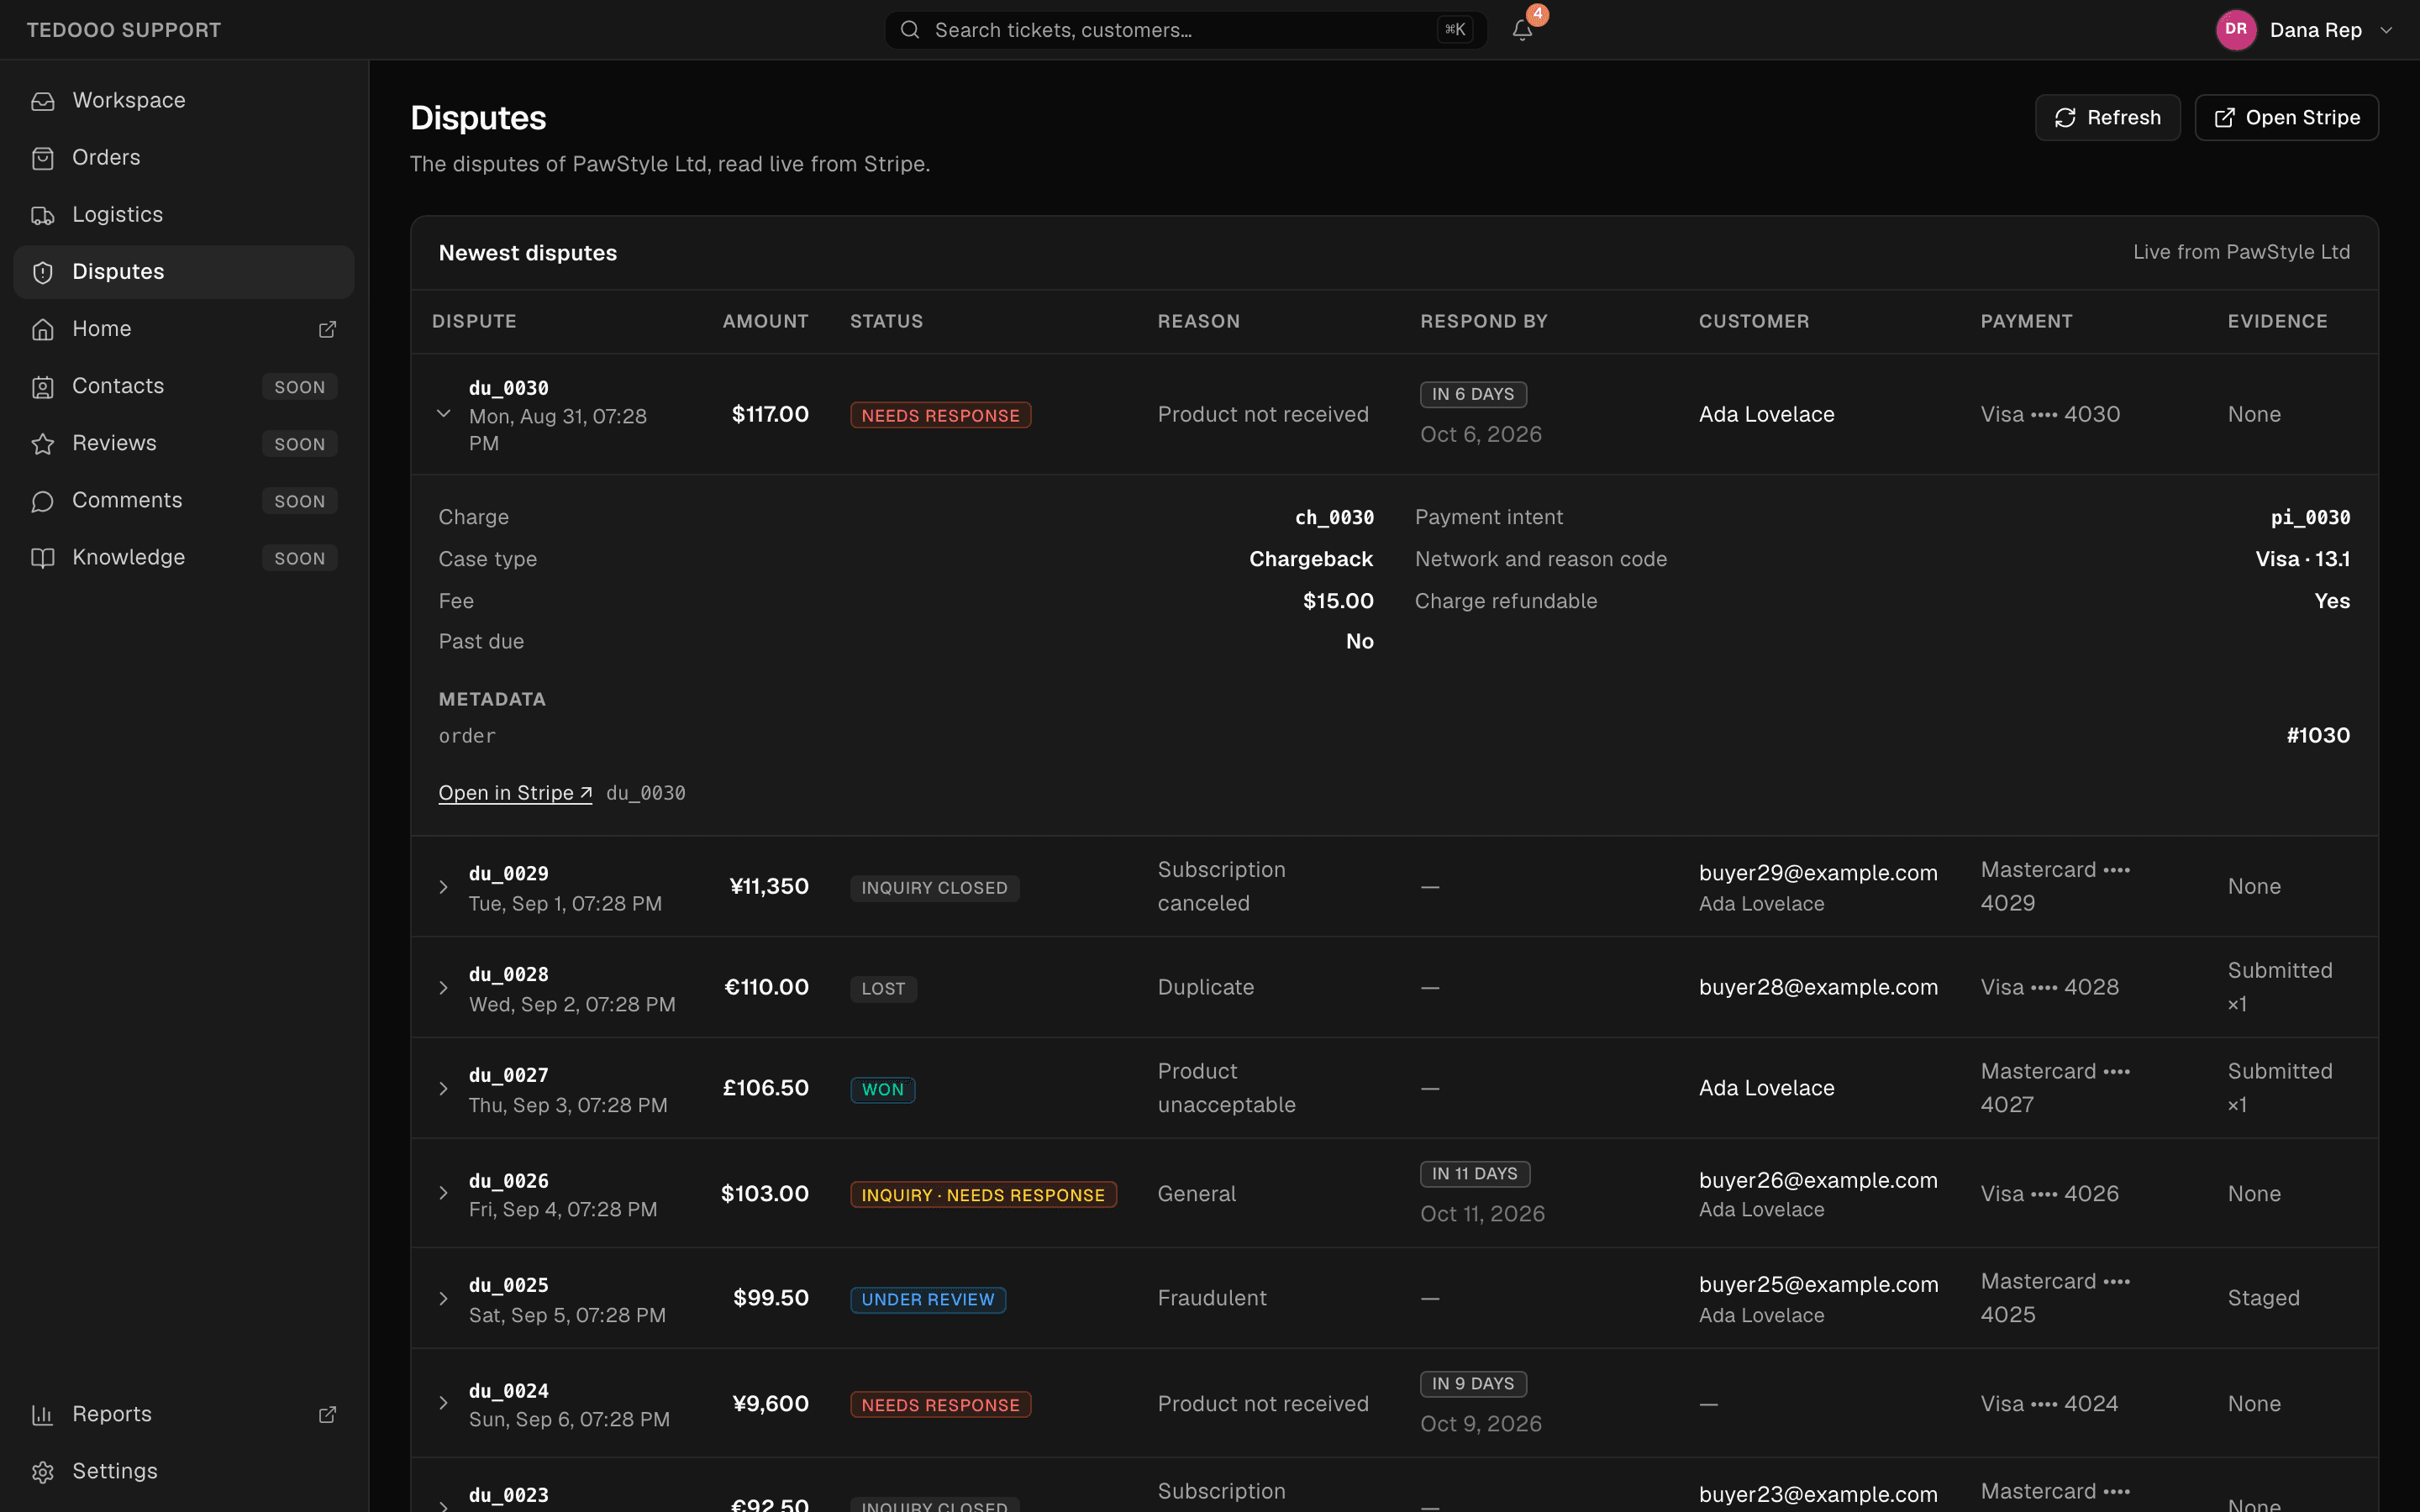Click the DR user avatar
The width and height of the screenshot is (2420, 1512).
[x=2236, y=30]
